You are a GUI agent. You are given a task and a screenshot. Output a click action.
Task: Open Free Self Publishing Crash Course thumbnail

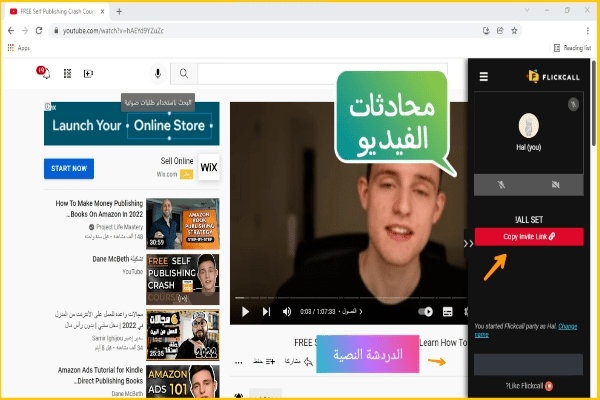[183, 279]
